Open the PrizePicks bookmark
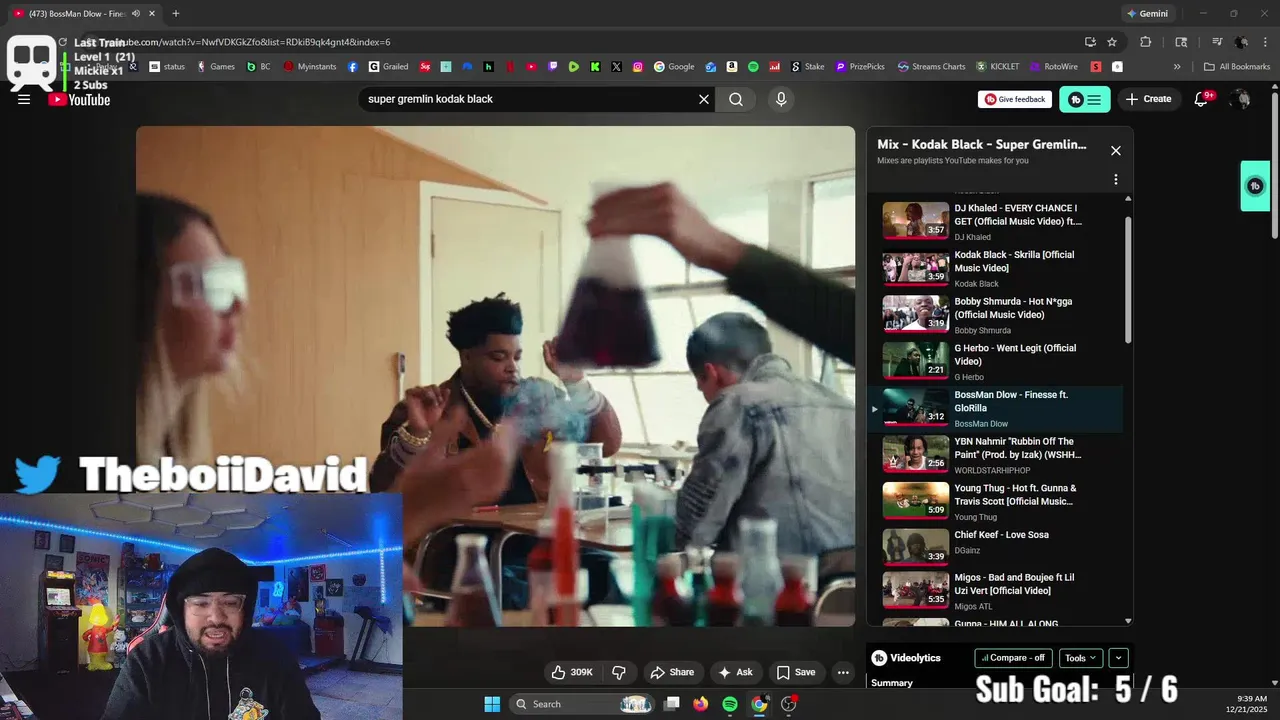 click(x=860, y=67)
